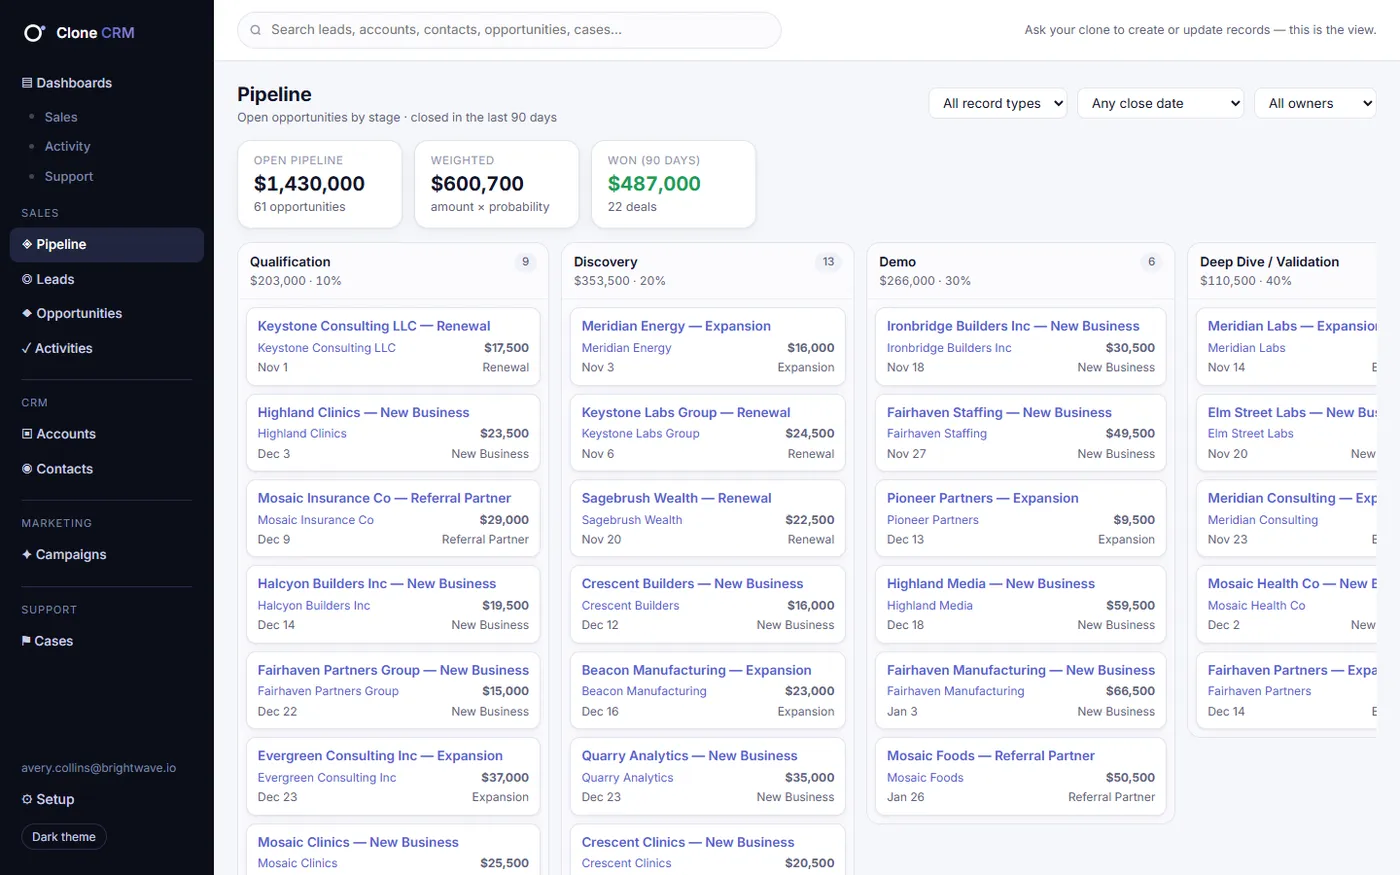The height and width of the screenshot is (875, 1400).
Task: Click the Won (90 days) $487,000 card
Action: 673,184
